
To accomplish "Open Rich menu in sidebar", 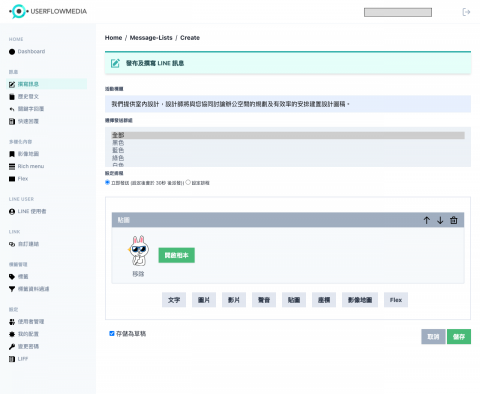I will [31, 166].
